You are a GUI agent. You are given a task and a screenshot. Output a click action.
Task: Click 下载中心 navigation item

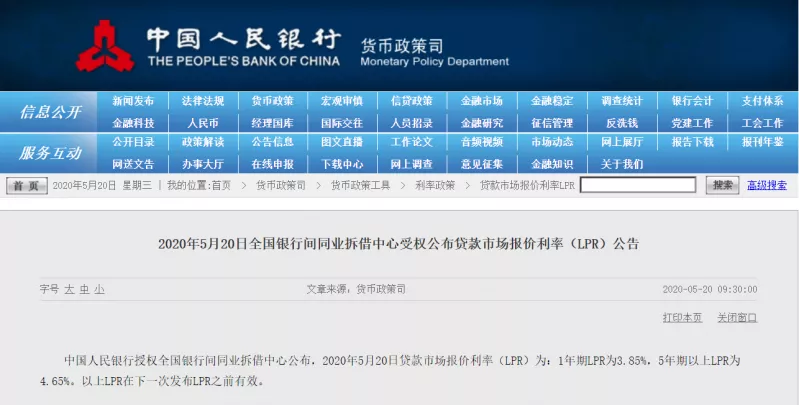coord(342,164)
